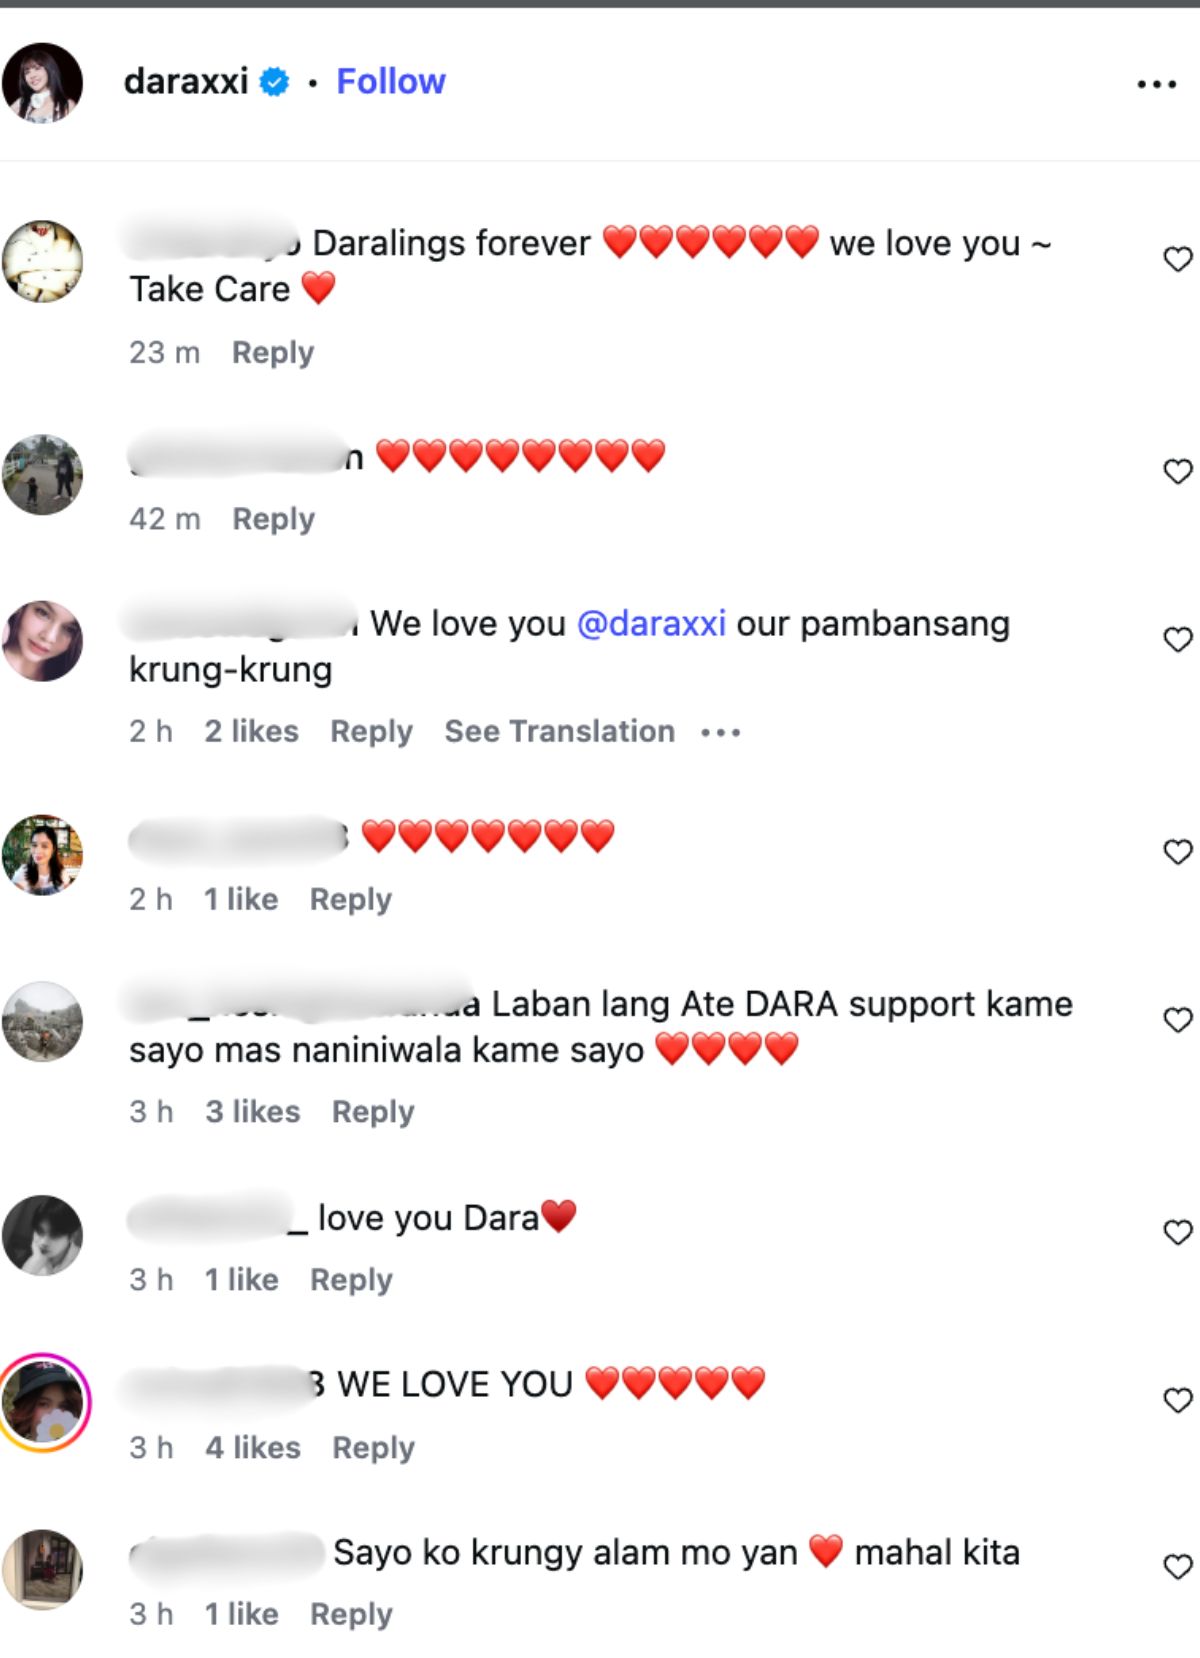
Task: Open the daraxxi profile picture
Action: tap(43, 83)
